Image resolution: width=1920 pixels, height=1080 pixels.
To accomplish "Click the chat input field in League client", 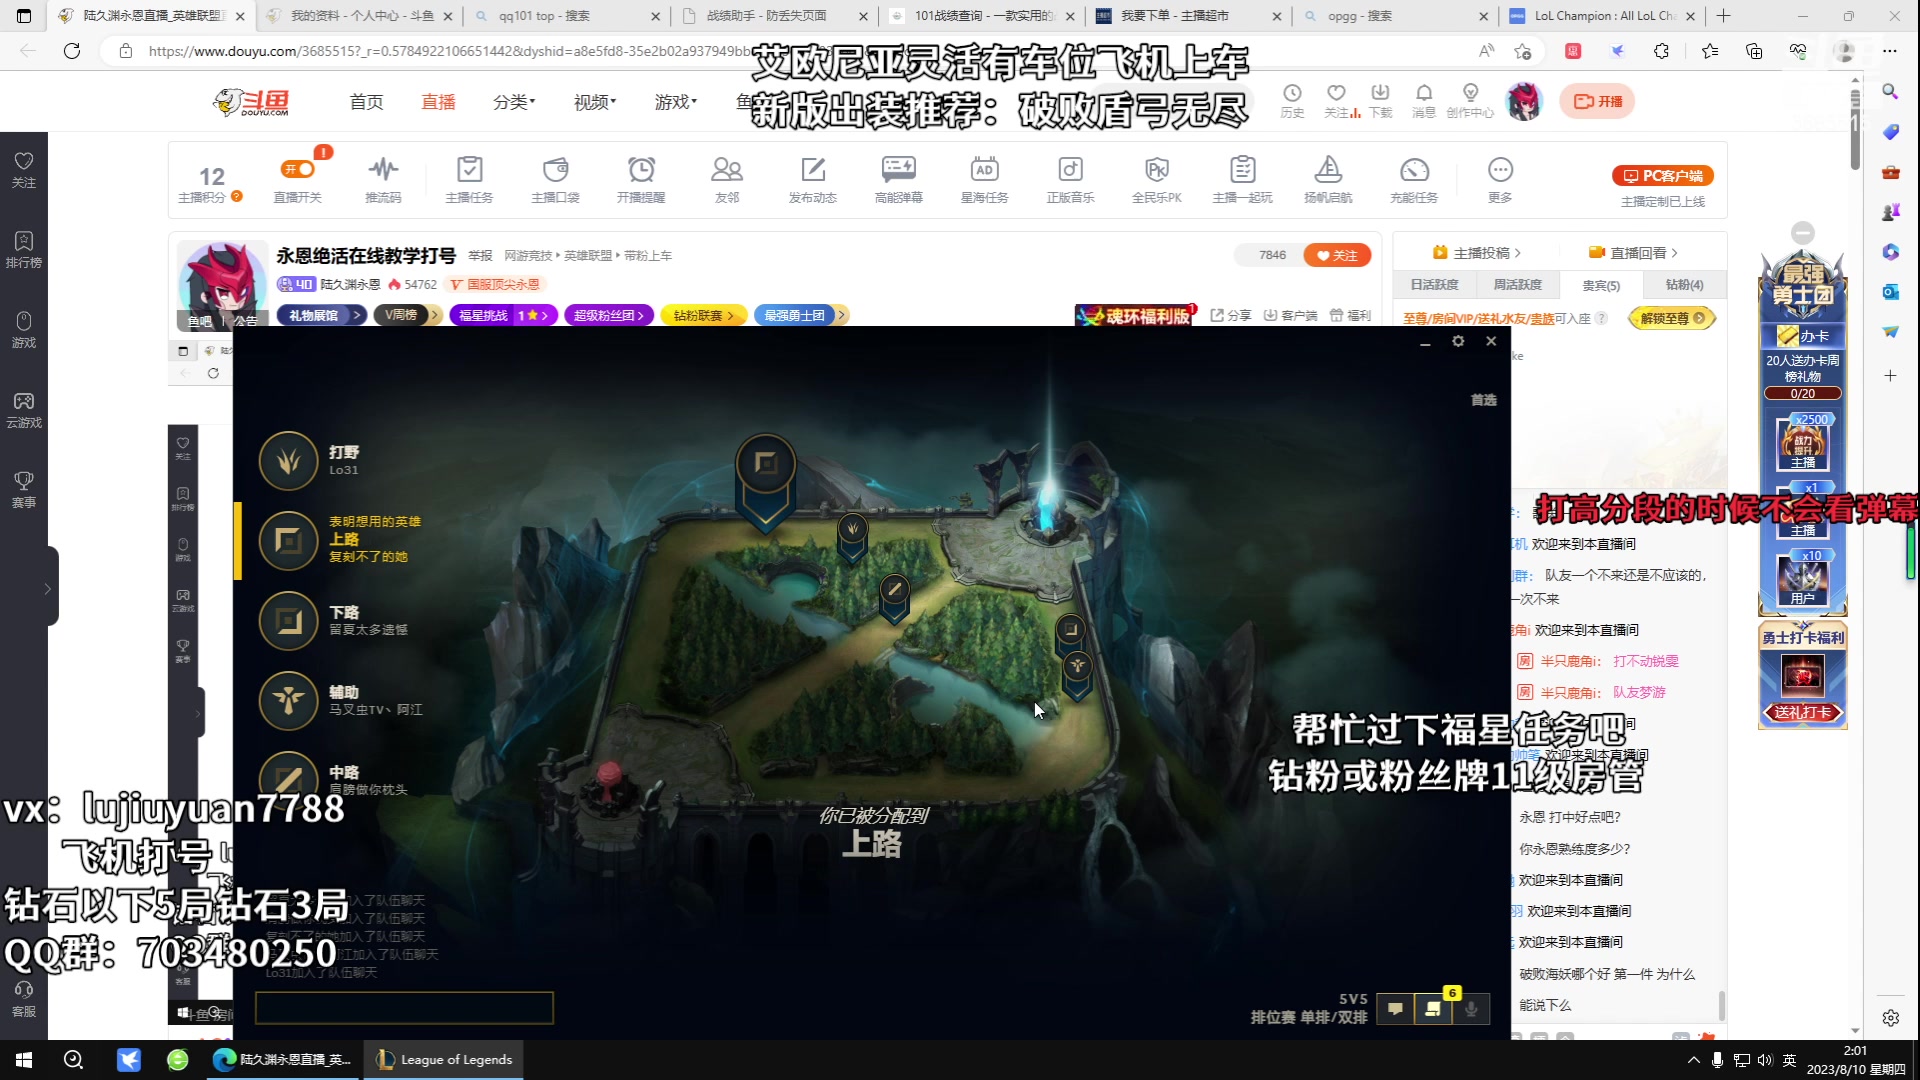I will coord(404,1008).
